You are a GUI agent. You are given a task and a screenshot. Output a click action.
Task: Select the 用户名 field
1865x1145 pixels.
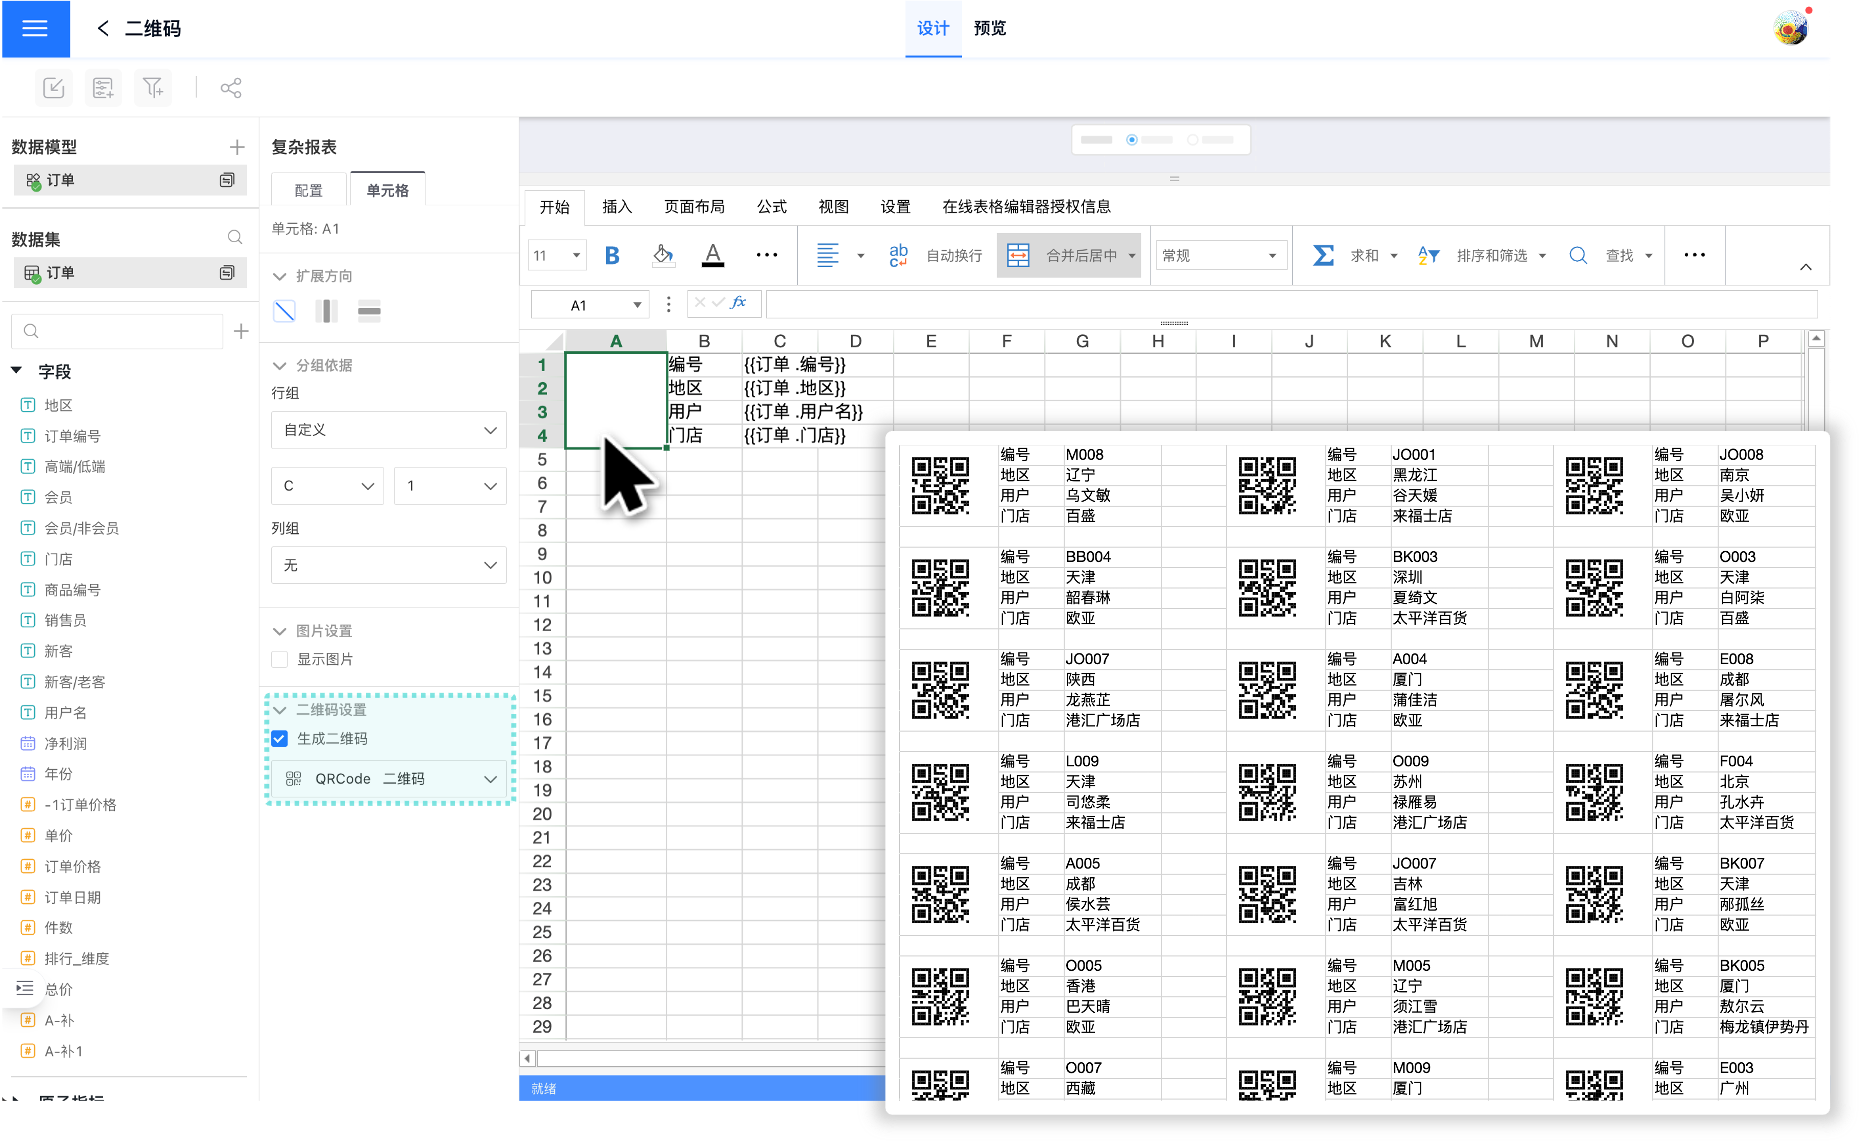click(x=65, y=713)
